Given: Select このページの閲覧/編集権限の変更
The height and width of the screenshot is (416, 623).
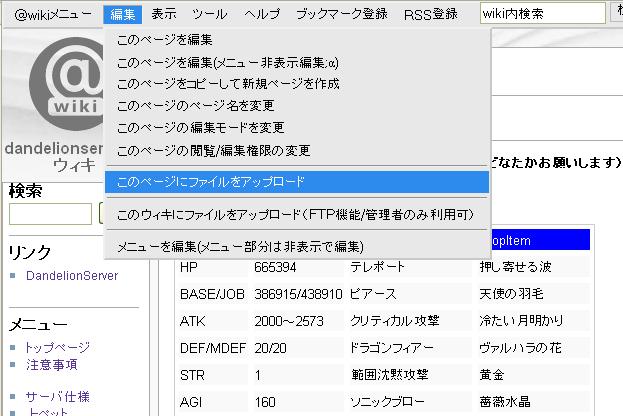Looking at the screenshot, I should coord(213,151).
